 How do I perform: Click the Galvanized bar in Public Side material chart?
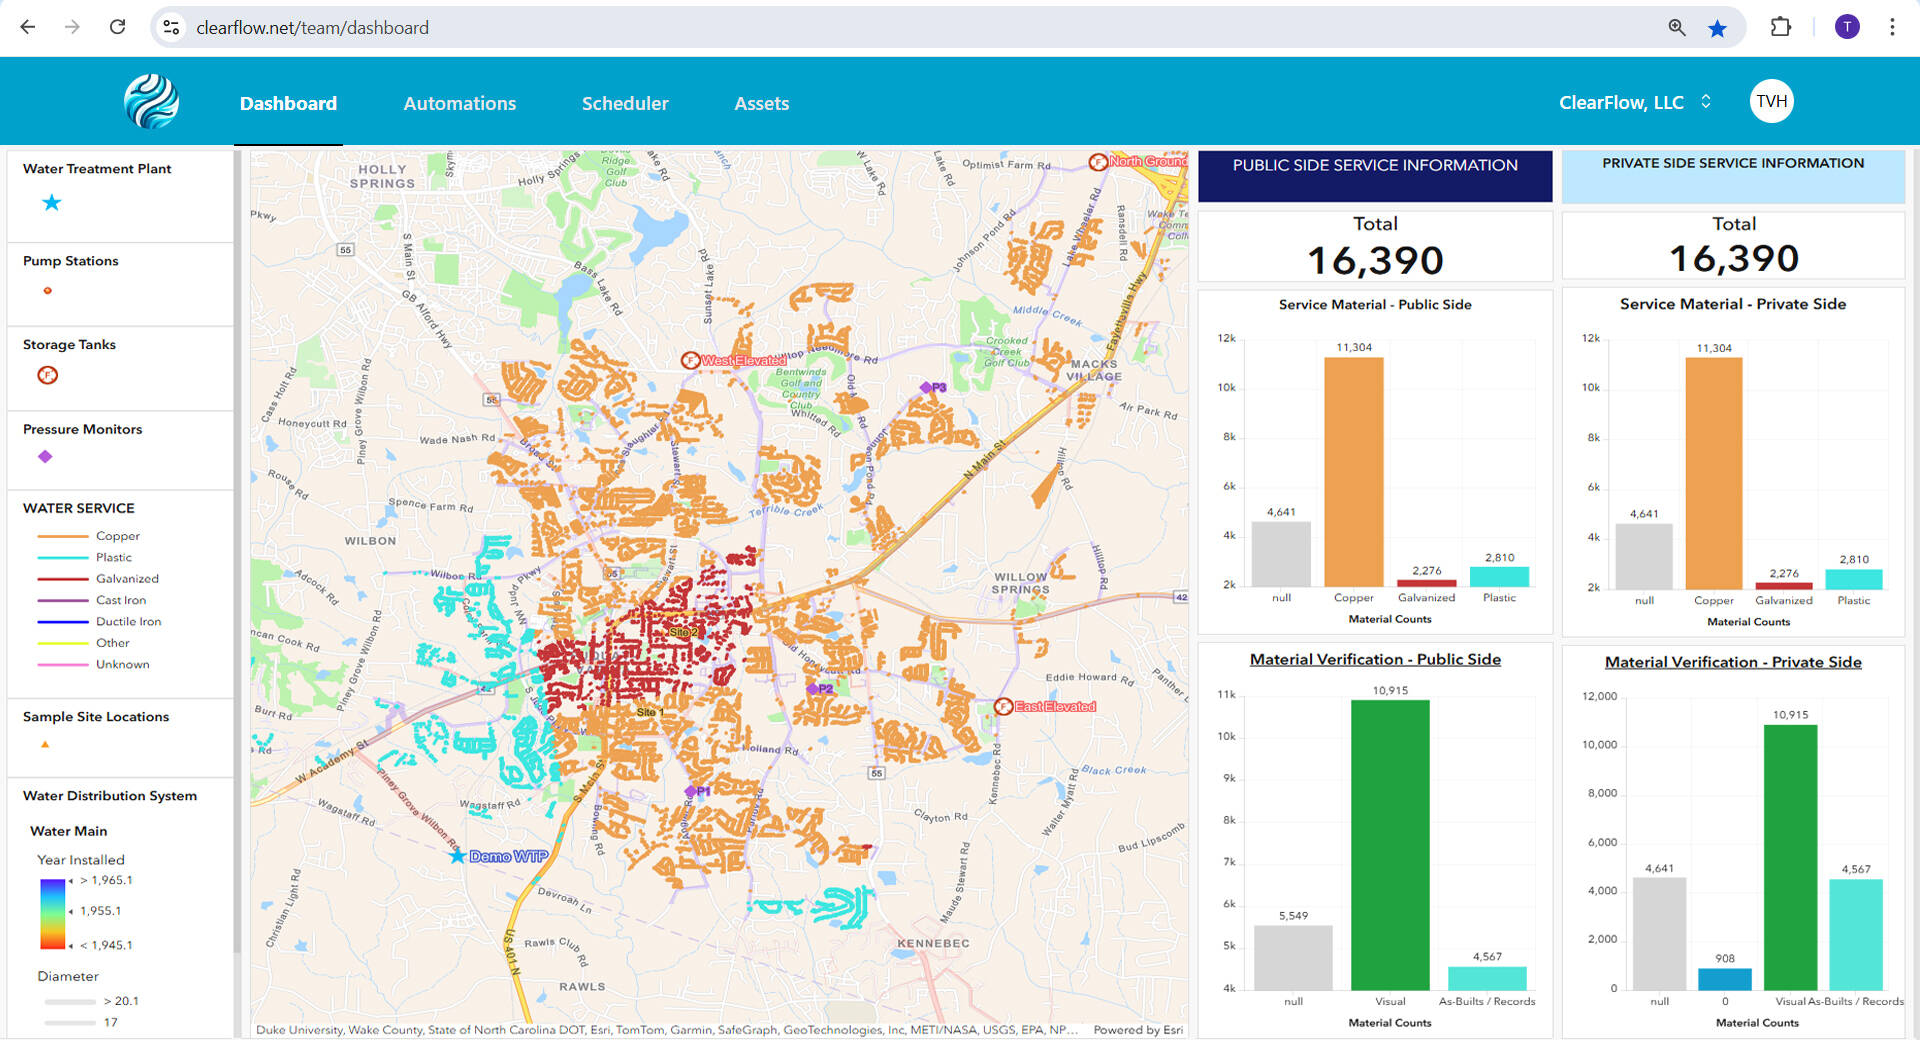pyautogui.click(x=1427, y=583)
